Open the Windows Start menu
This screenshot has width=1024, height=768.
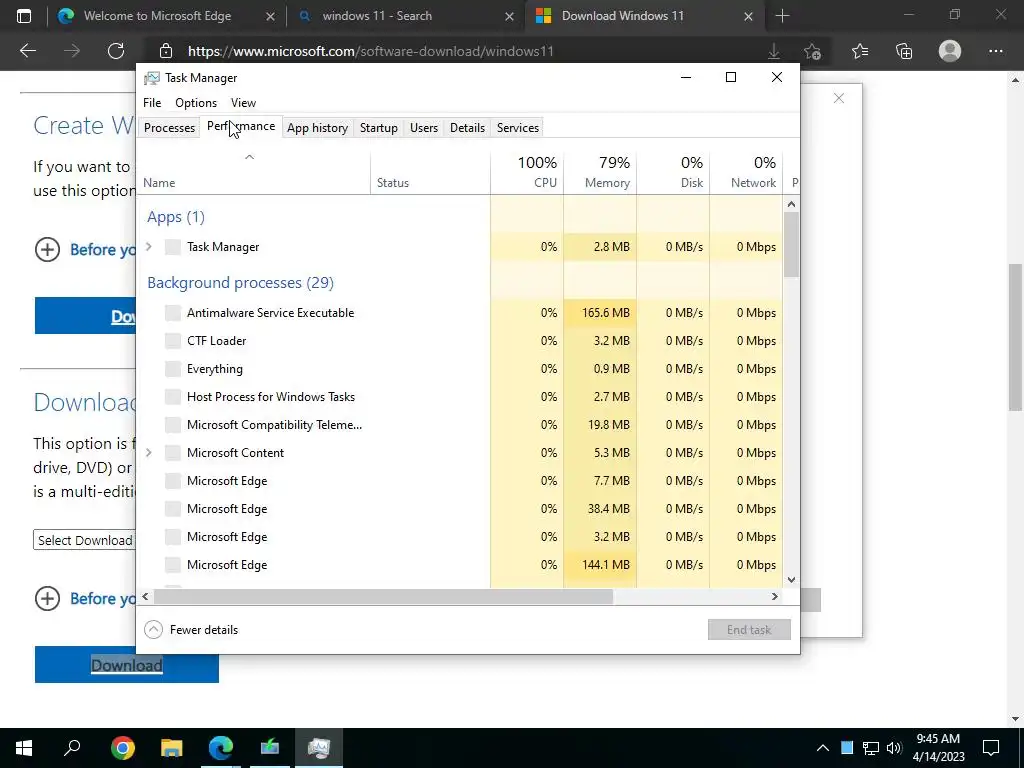24,748
